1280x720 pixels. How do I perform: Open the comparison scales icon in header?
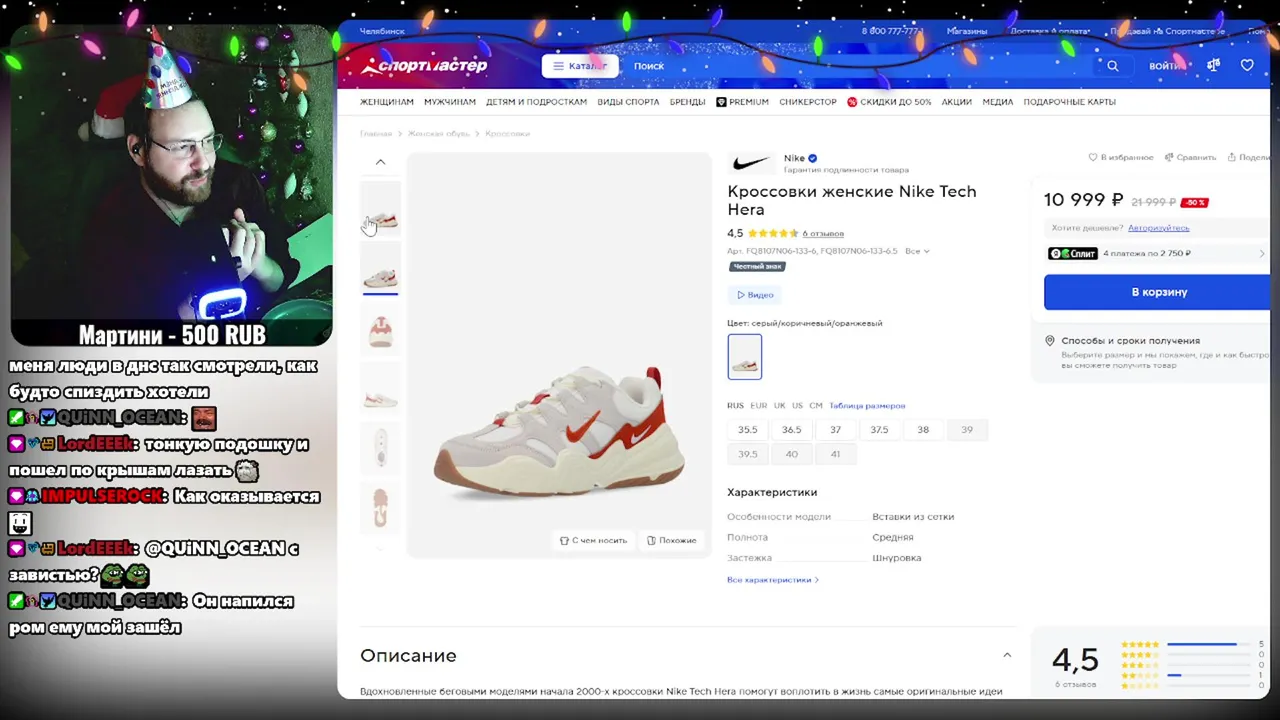pos(1213,66)
